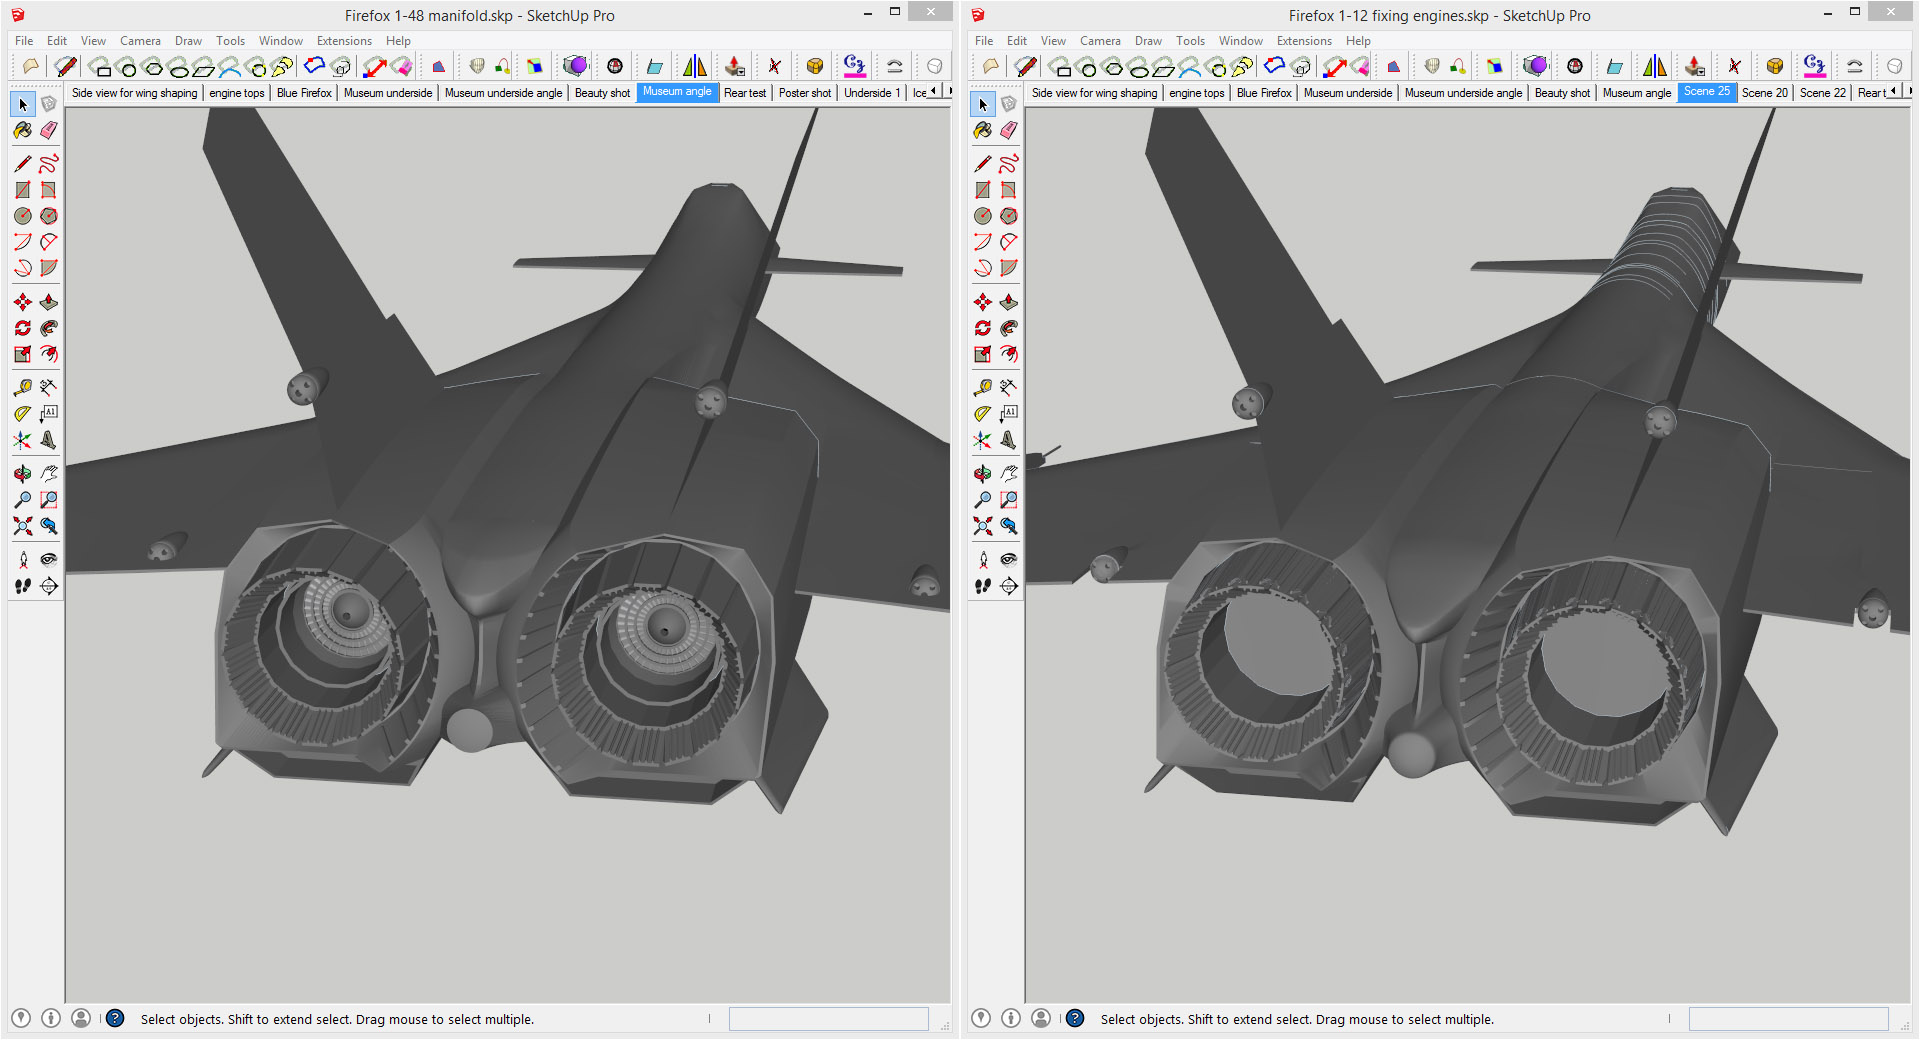Viewport: 1920px width, 1040px height.
Task: Click measurements input box in right window
Action: pos(1788,1019)
